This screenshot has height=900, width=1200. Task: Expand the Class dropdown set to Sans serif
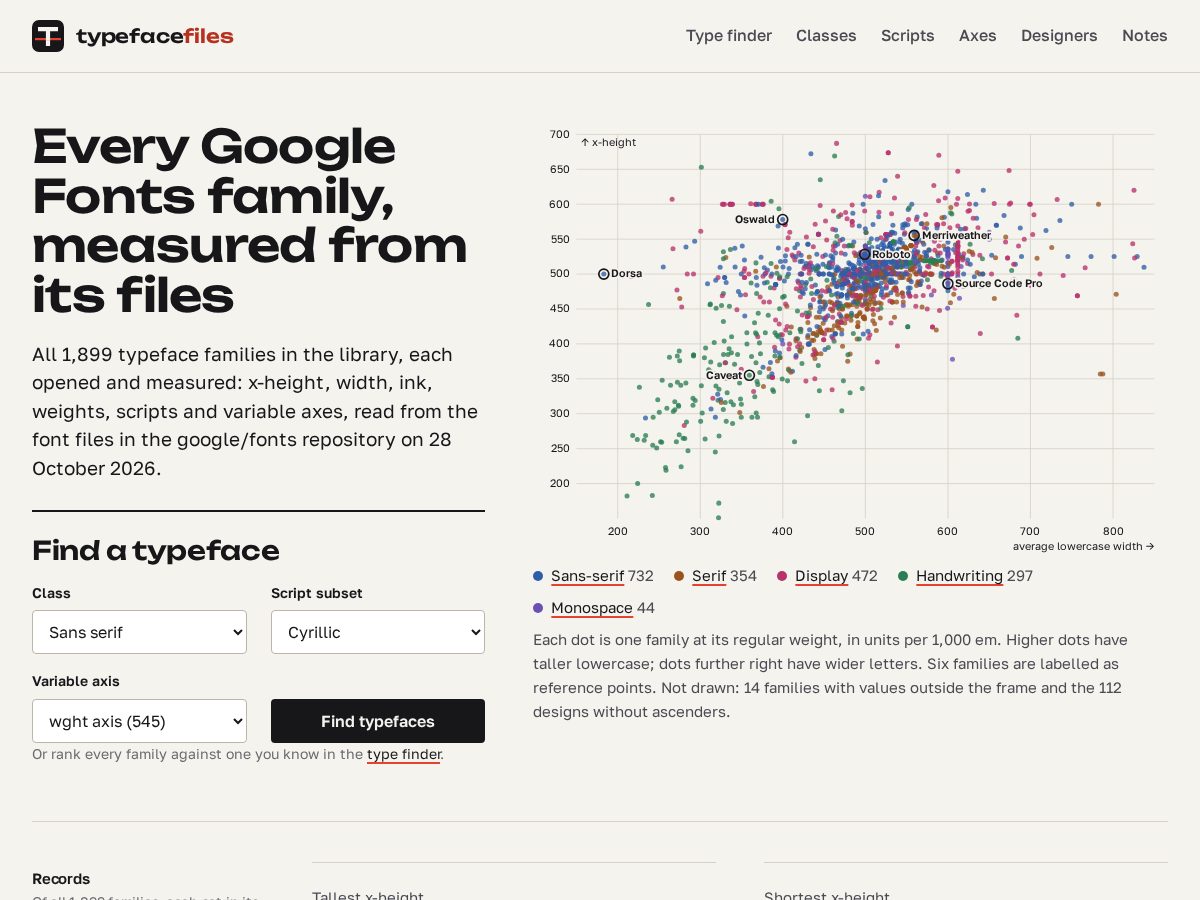pos(139,632)
